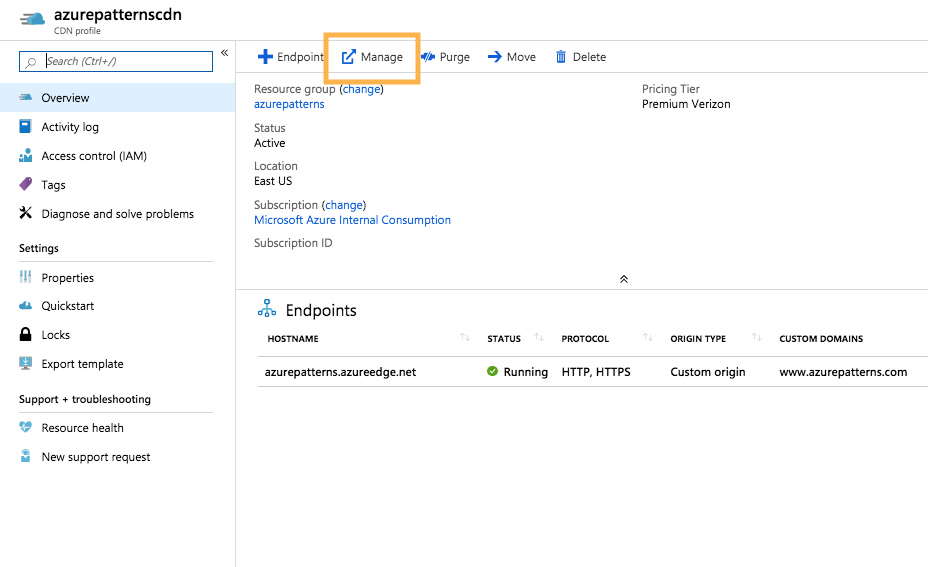
Task: Click change link beside Resource group
Action: point(362,89)
